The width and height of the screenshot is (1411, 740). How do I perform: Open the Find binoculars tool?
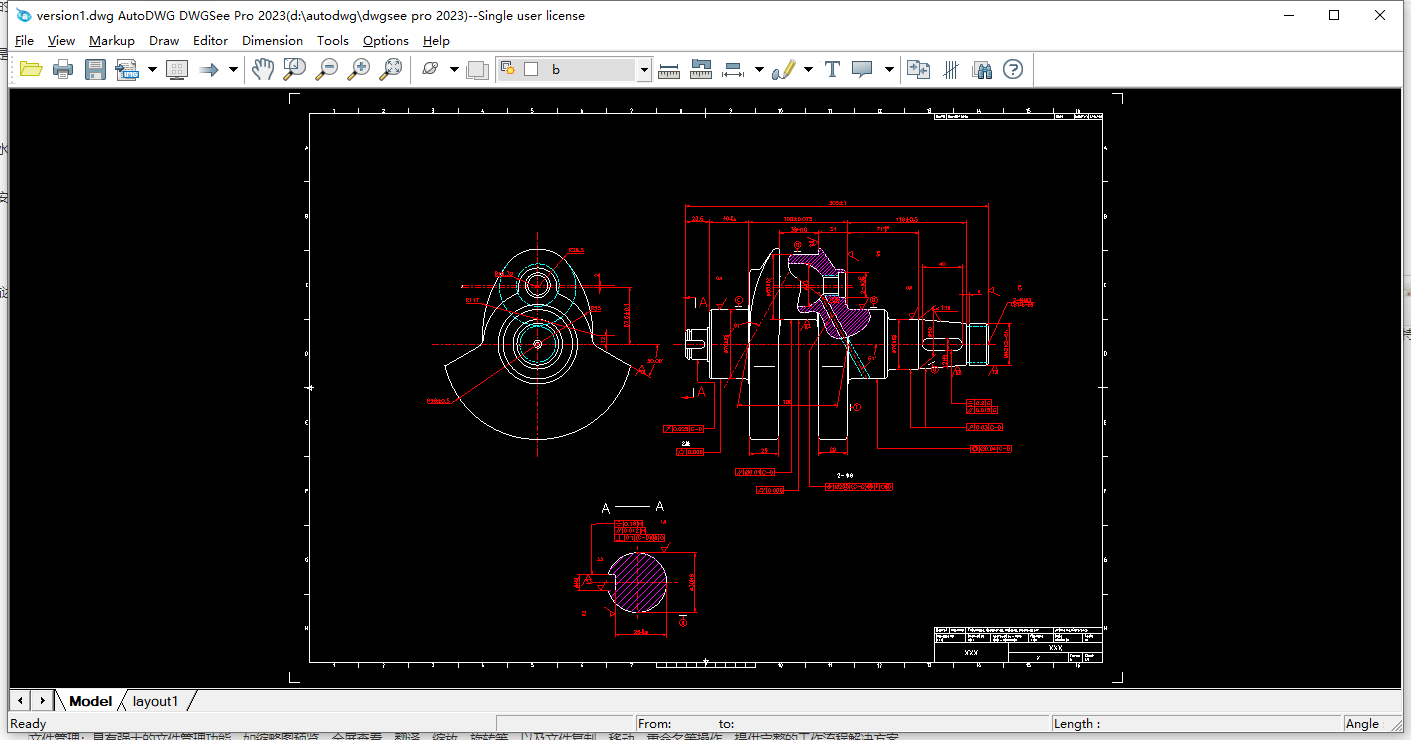[x=982, y=69]
